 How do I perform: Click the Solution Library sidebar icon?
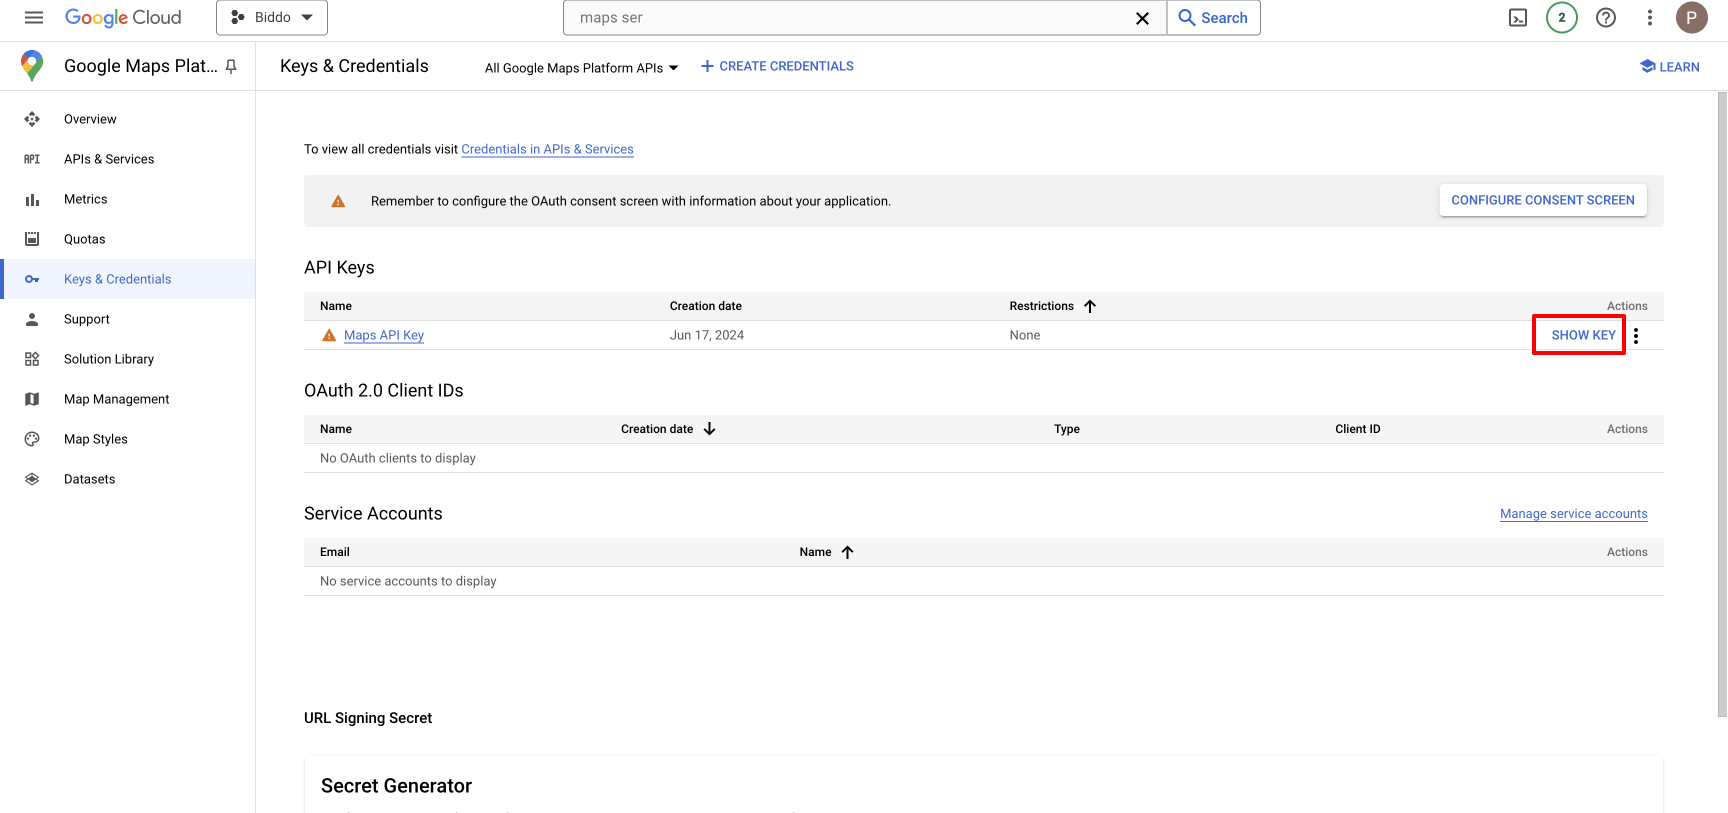coord(32,359)
